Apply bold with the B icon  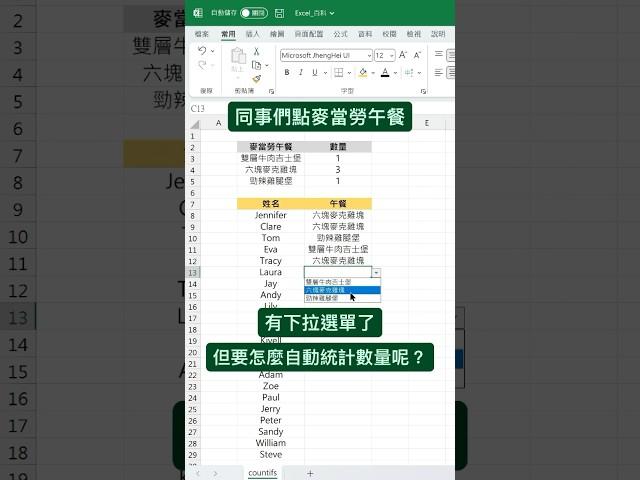[286, 72]
